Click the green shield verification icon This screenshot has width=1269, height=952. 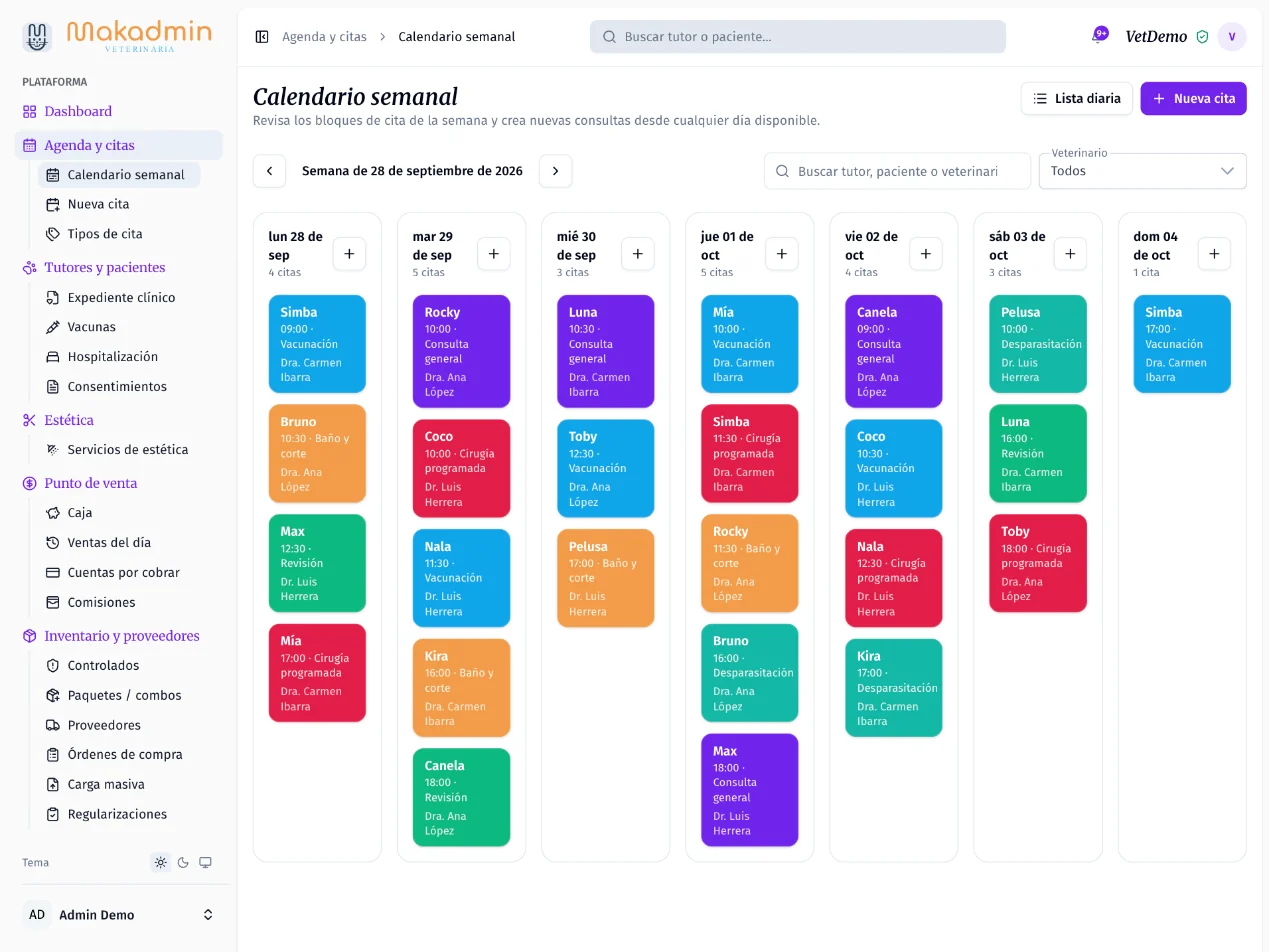click(1202, 37)
